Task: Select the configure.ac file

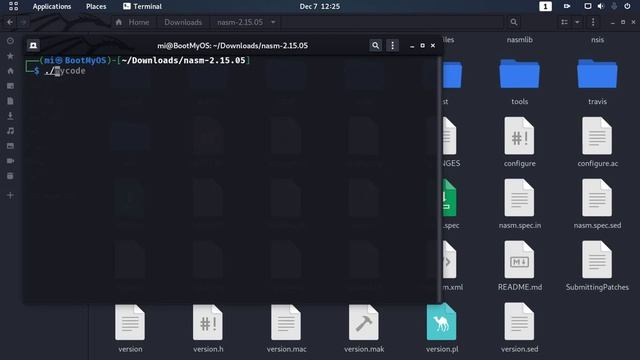Action: click(597, 142)
